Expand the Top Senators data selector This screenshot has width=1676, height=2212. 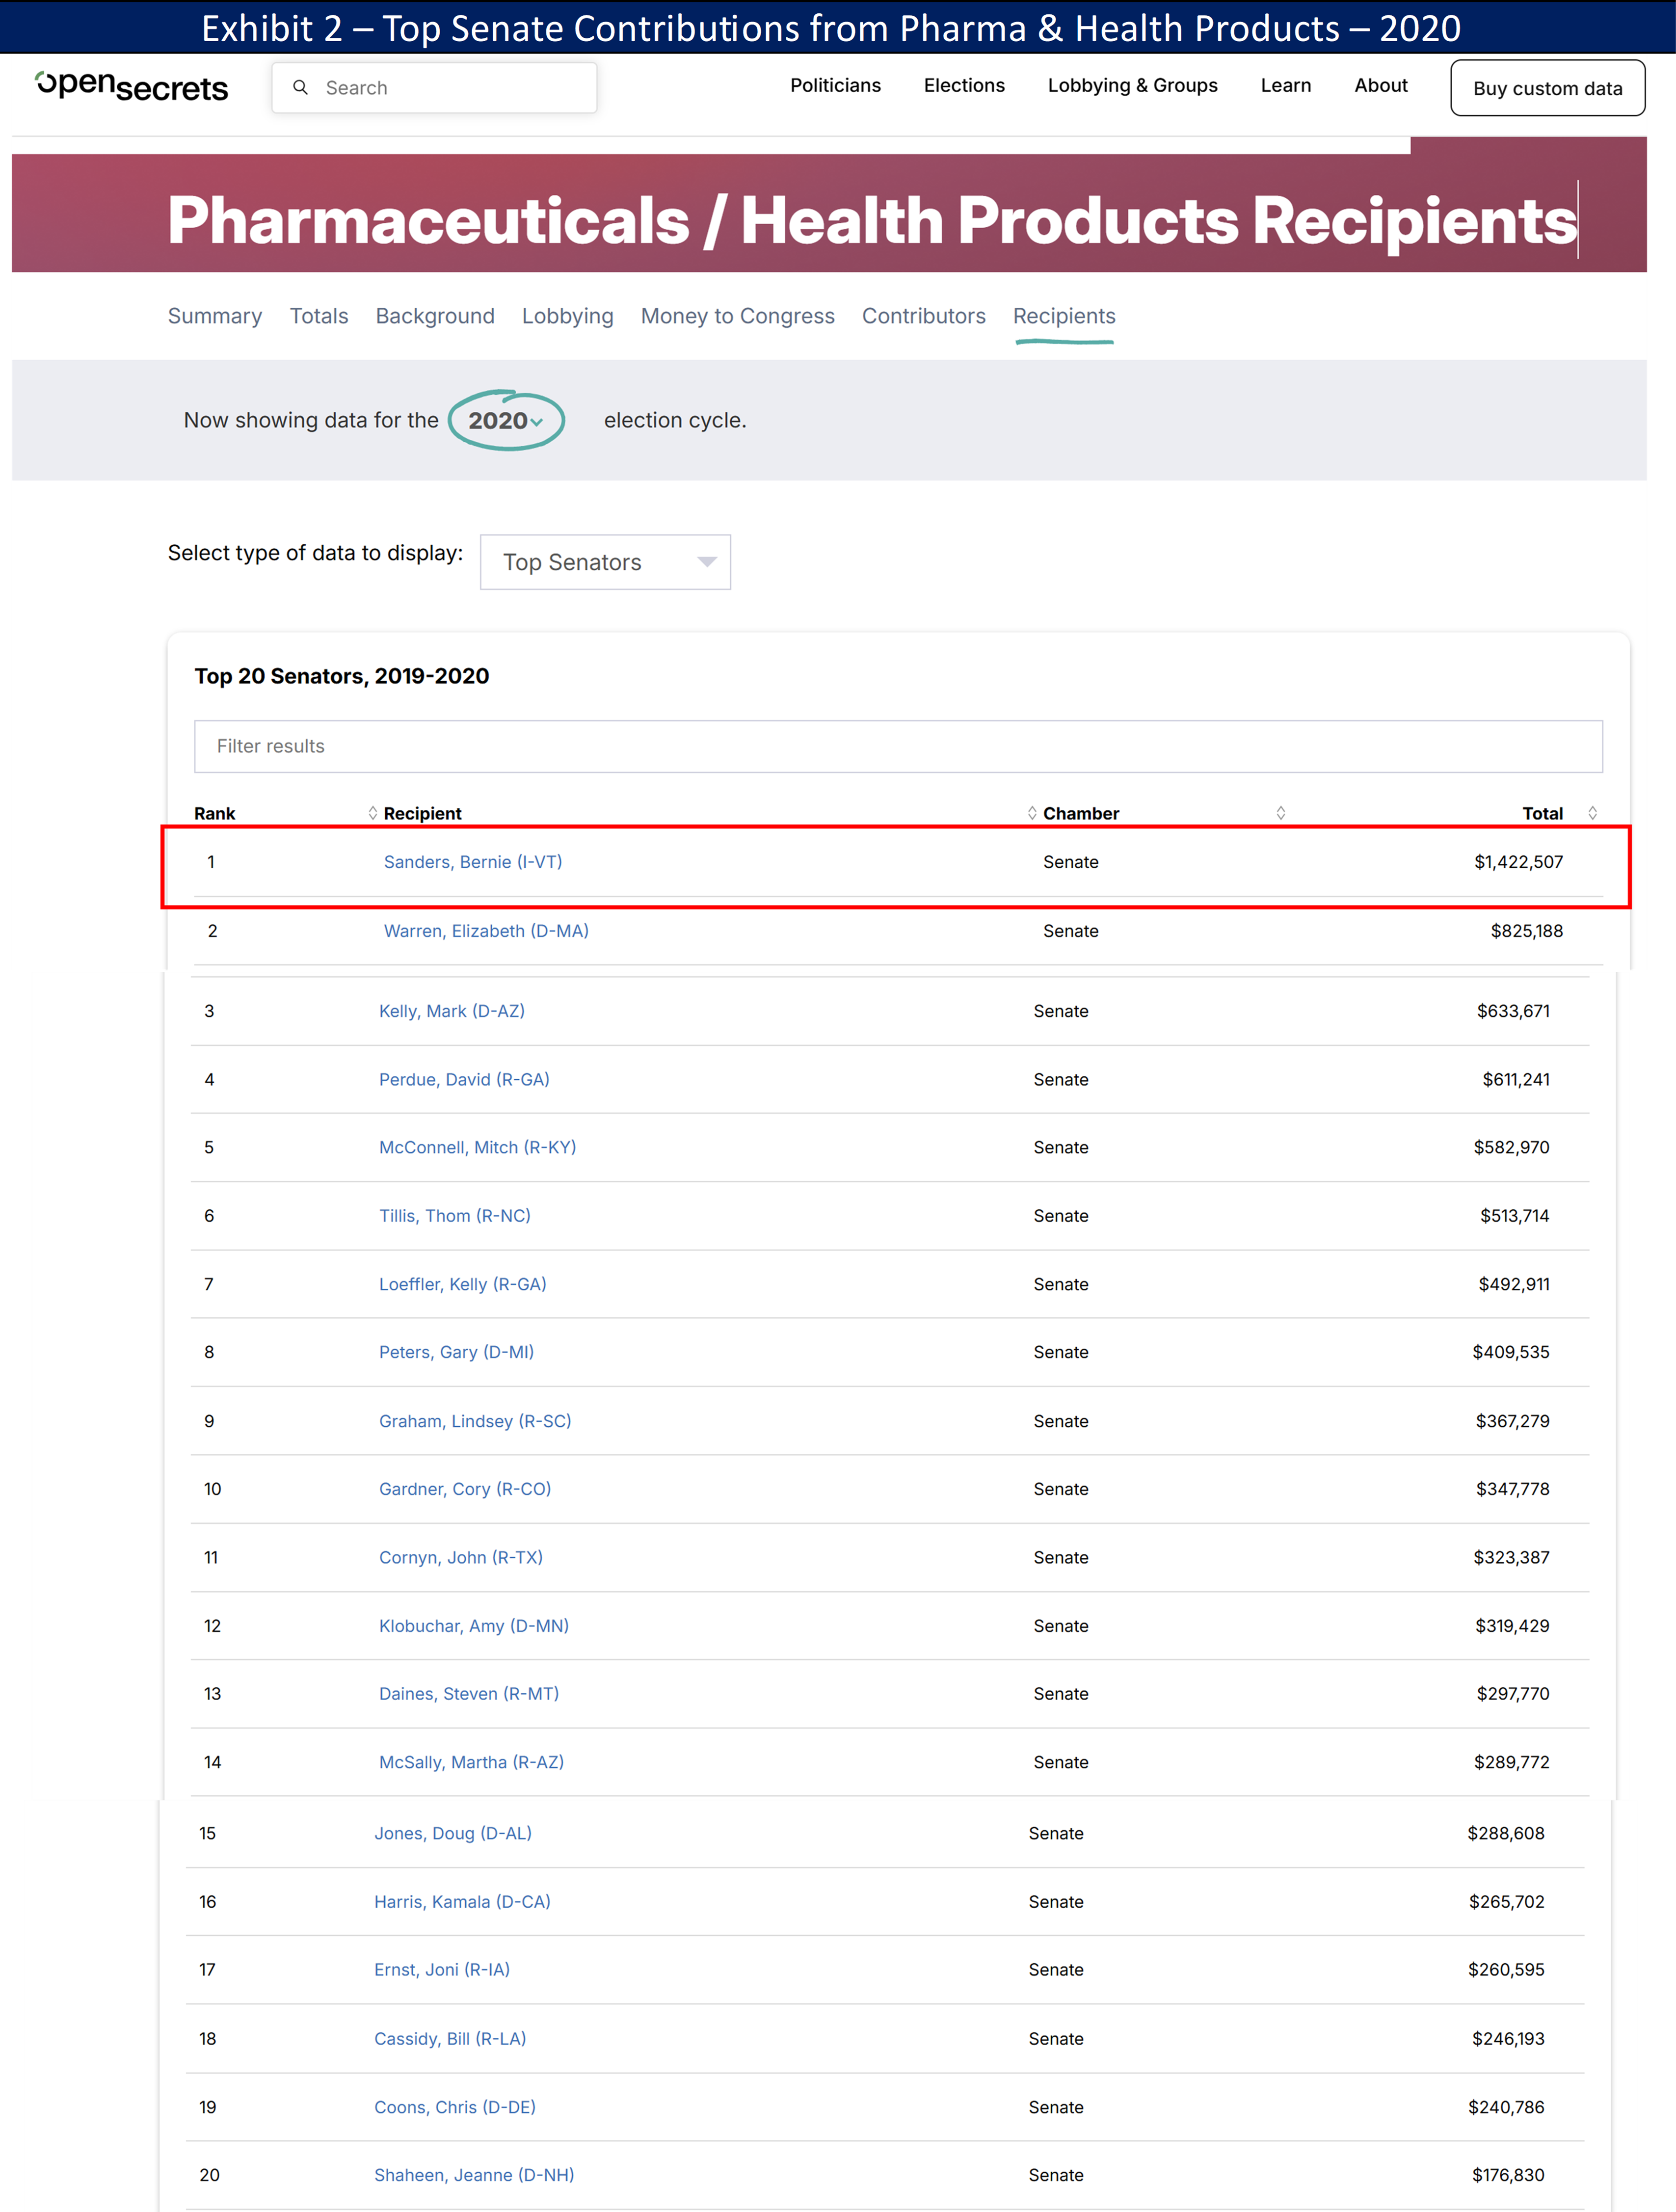(605, 562)
